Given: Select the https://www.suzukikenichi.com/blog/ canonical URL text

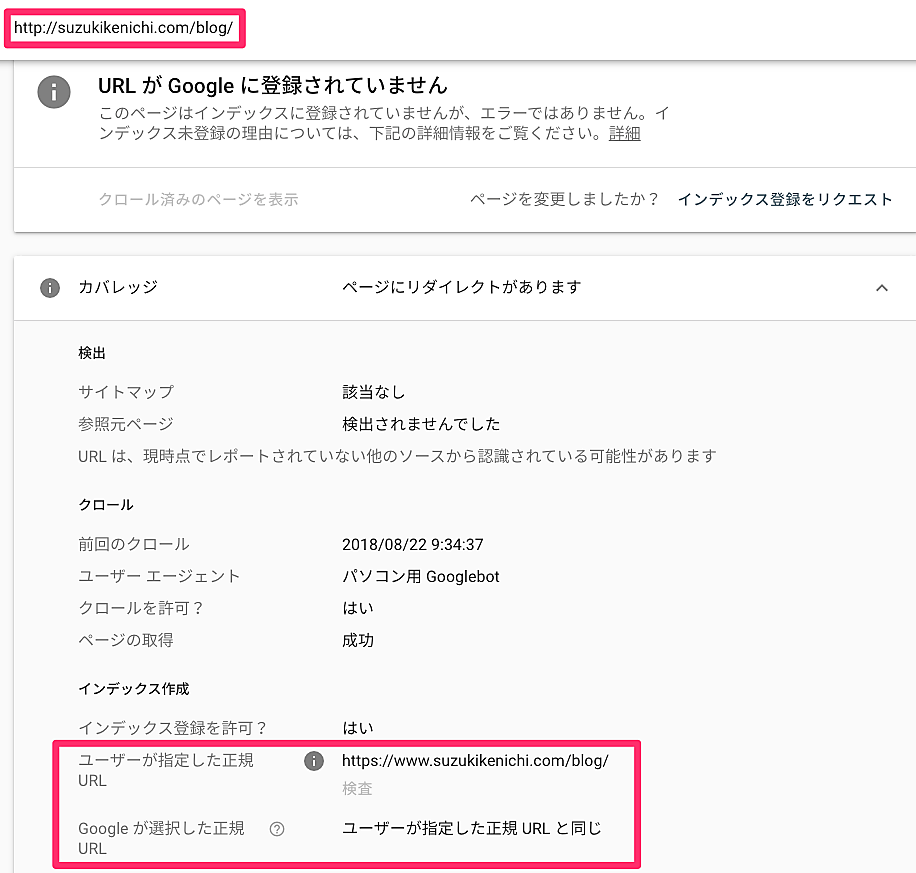Looking at the screenshot, I should point(475,760).
